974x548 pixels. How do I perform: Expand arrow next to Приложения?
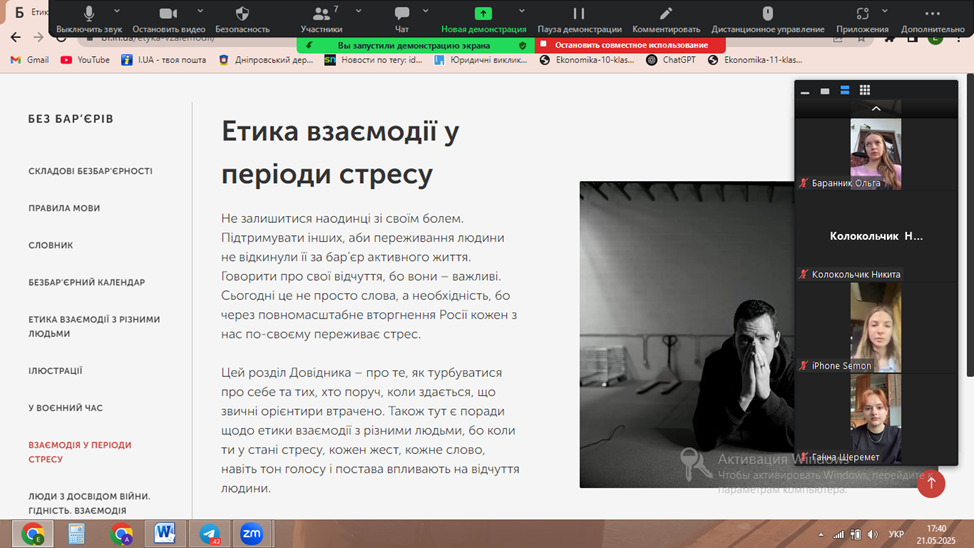pos(885,11)
